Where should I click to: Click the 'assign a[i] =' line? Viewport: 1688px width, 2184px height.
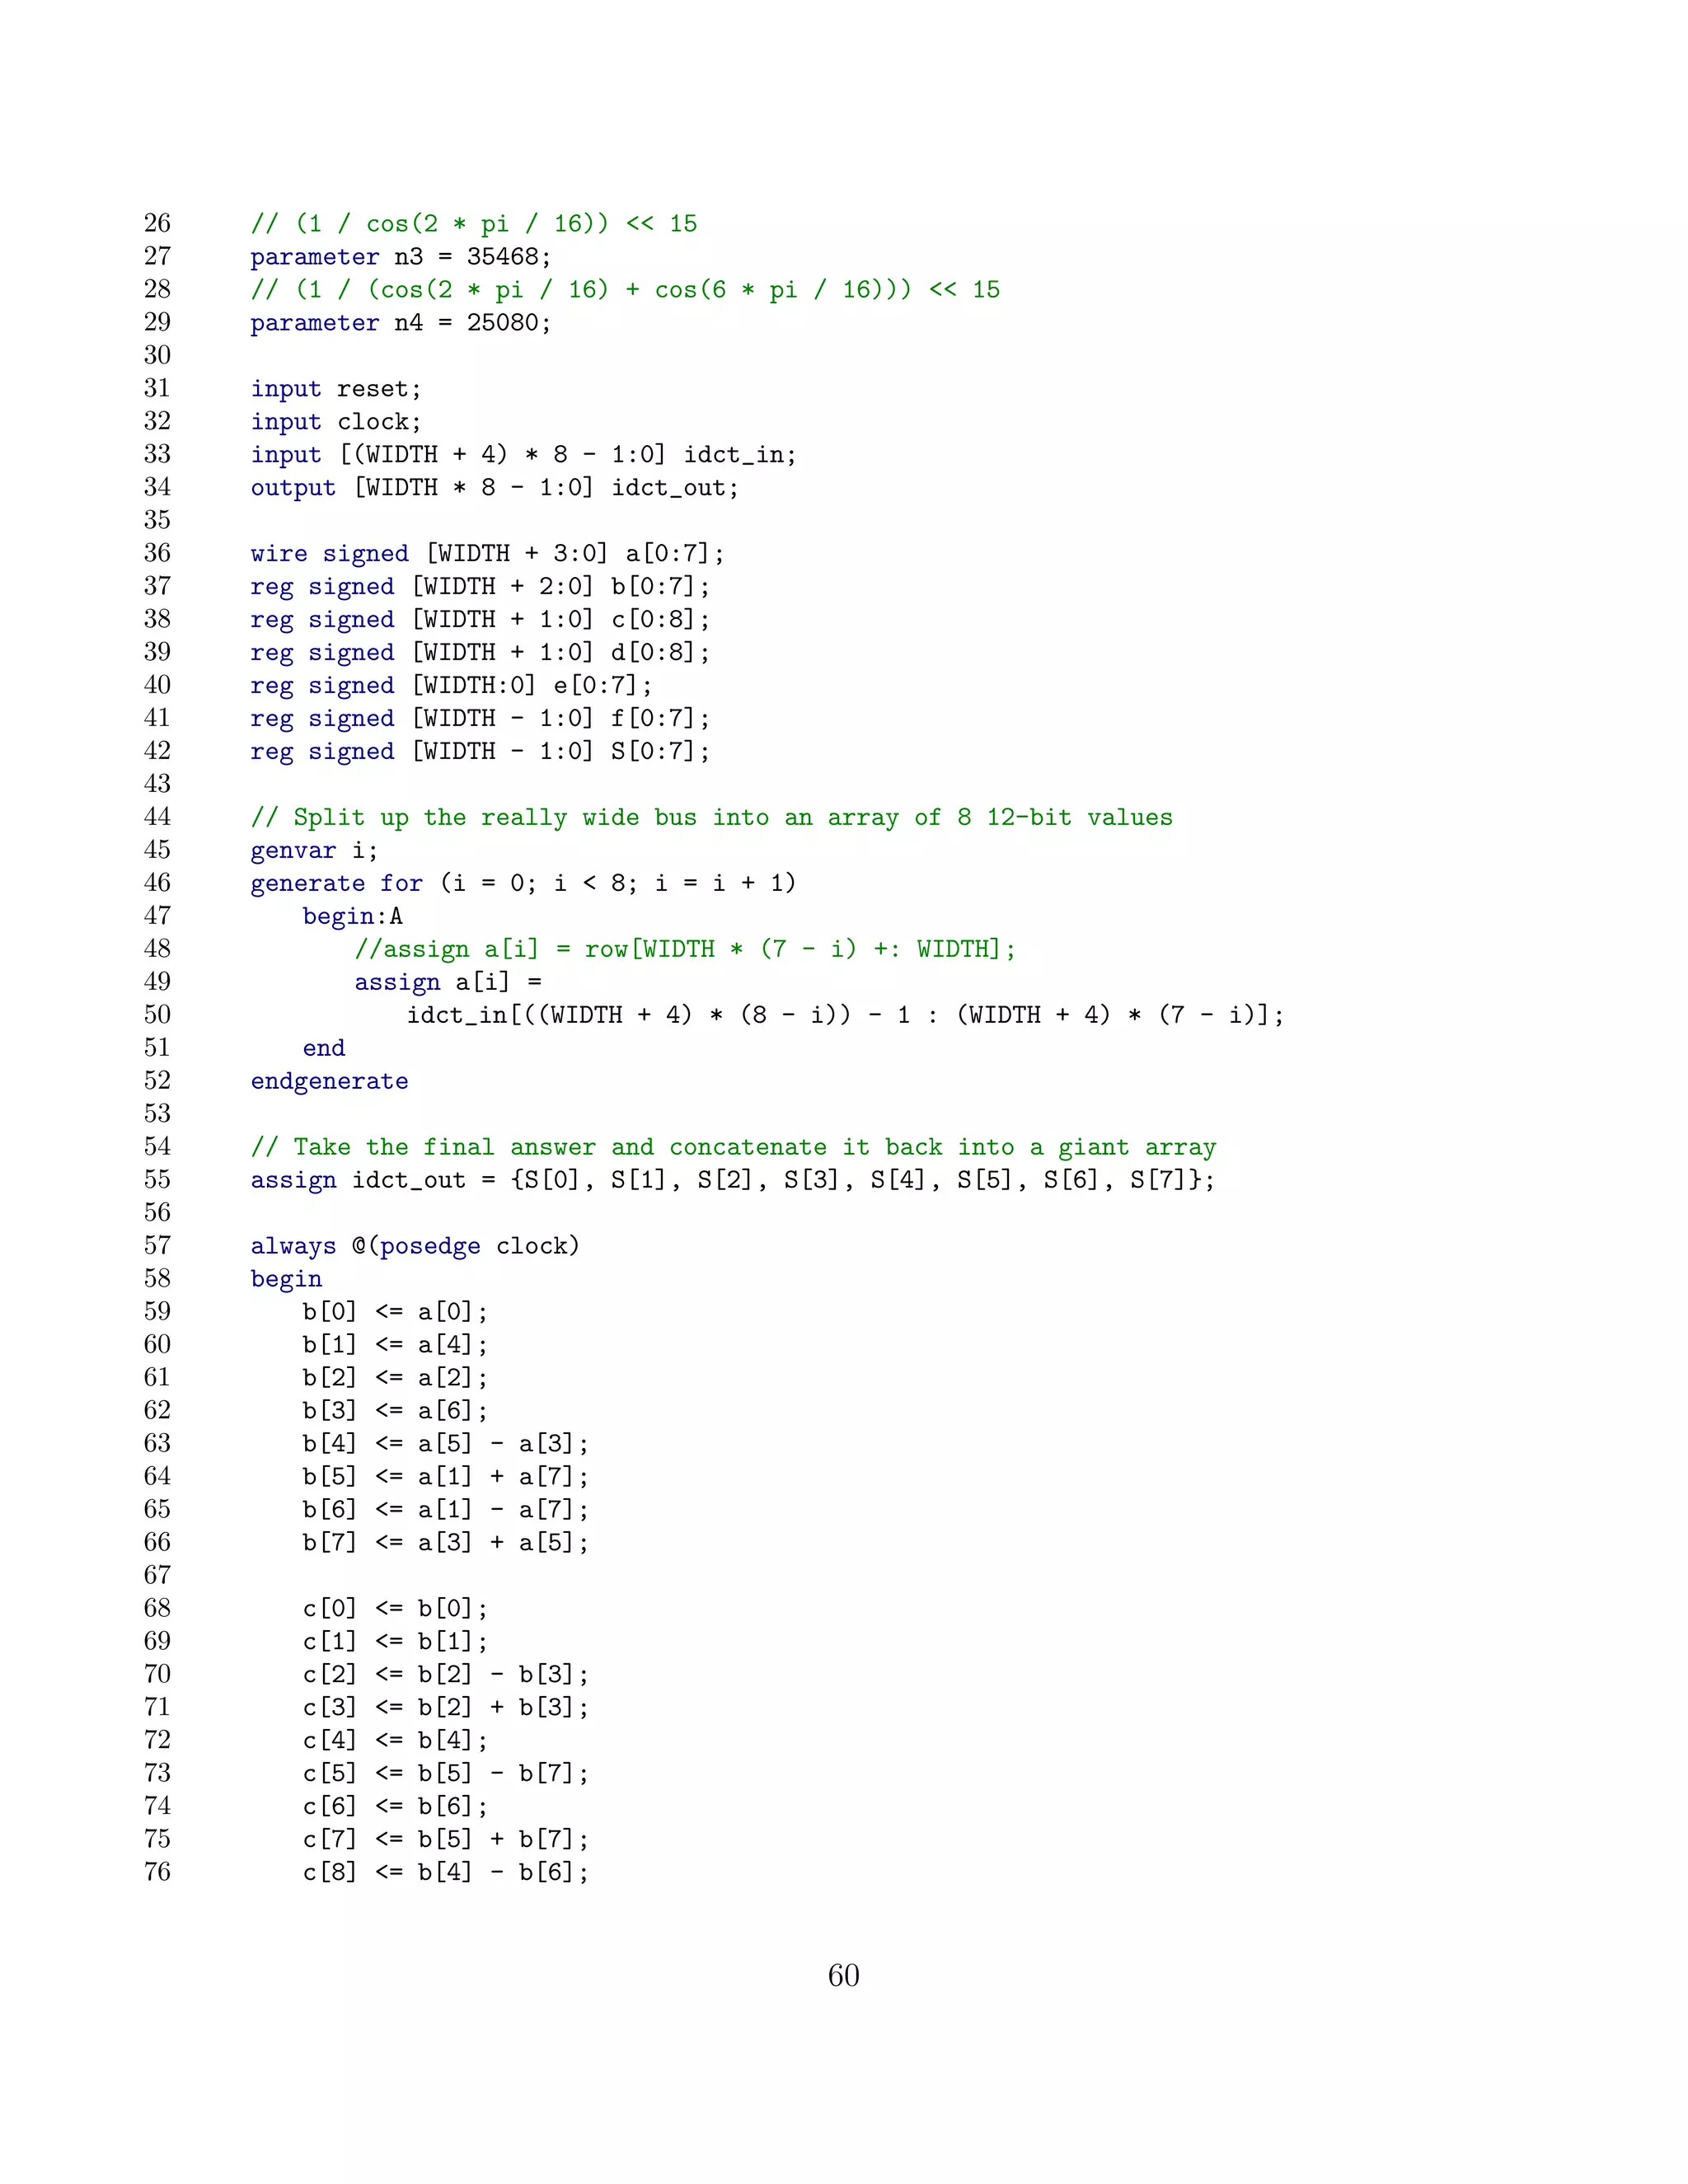click(448, 982)
